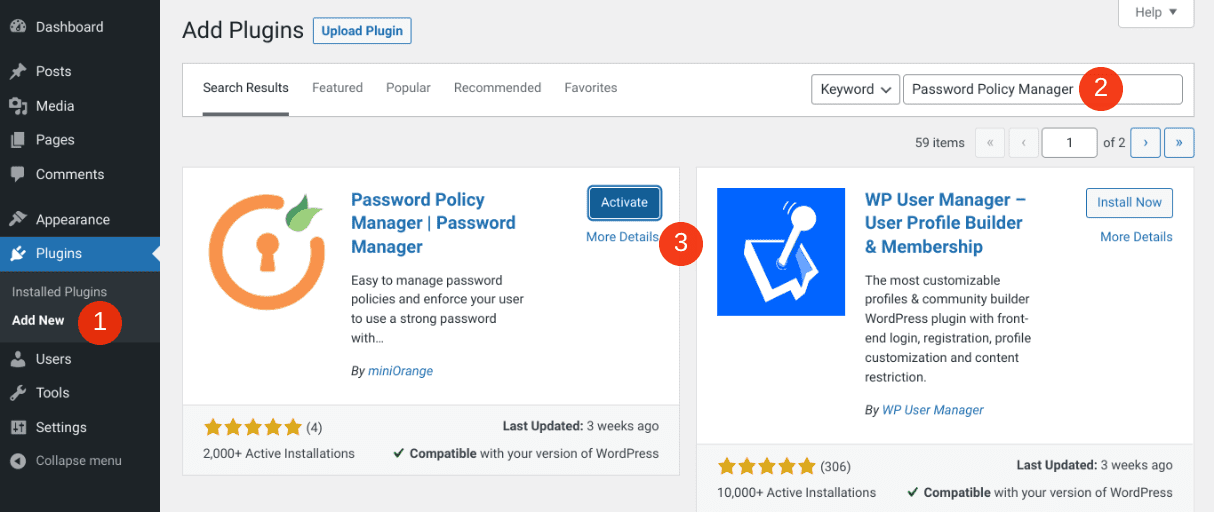Image resolution: width=1214 pixels, height=512 pixels.
Task: Install WP User Manager plugin now
Action: (x=1129, y=202)
